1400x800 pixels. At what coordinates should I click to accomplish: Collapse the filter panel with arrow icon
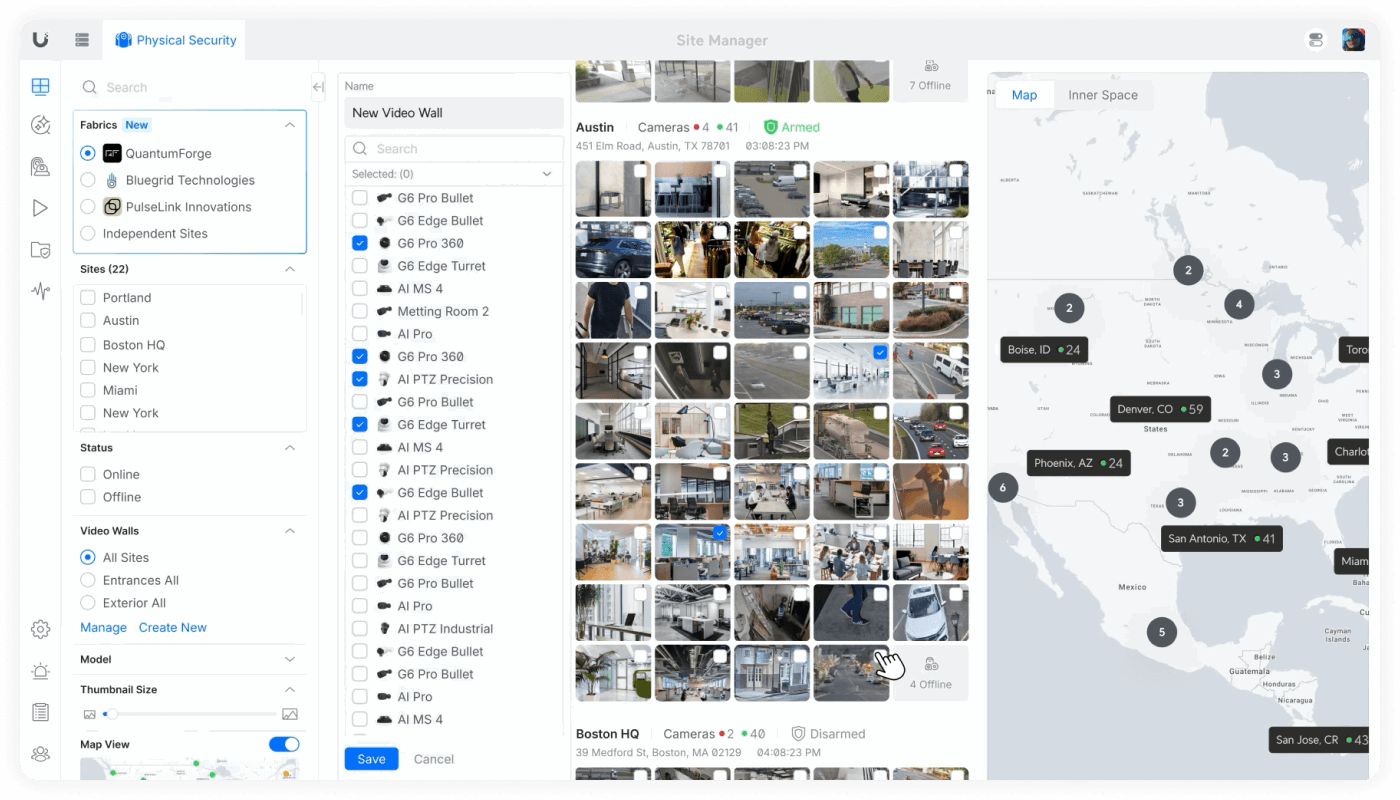(x=318, y=87)
